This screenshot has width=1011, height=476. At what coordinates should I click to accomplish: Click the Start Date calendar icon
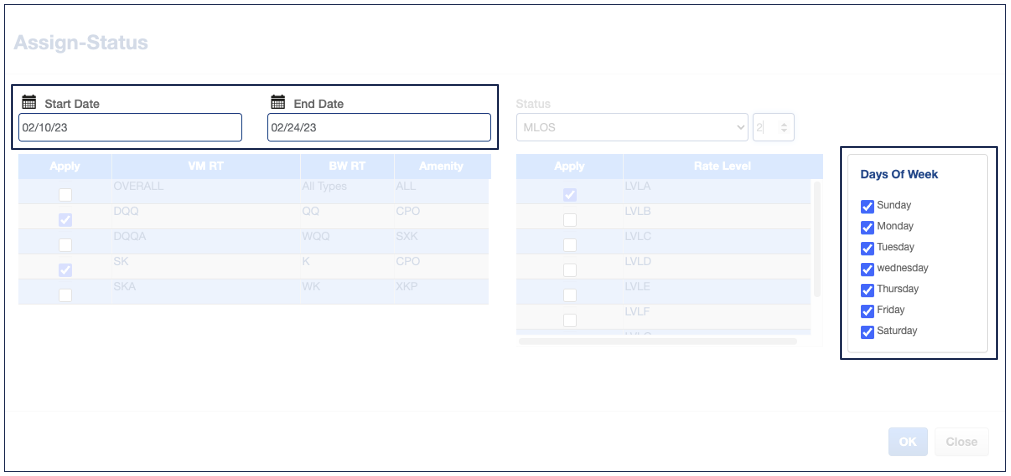point(29,102)
